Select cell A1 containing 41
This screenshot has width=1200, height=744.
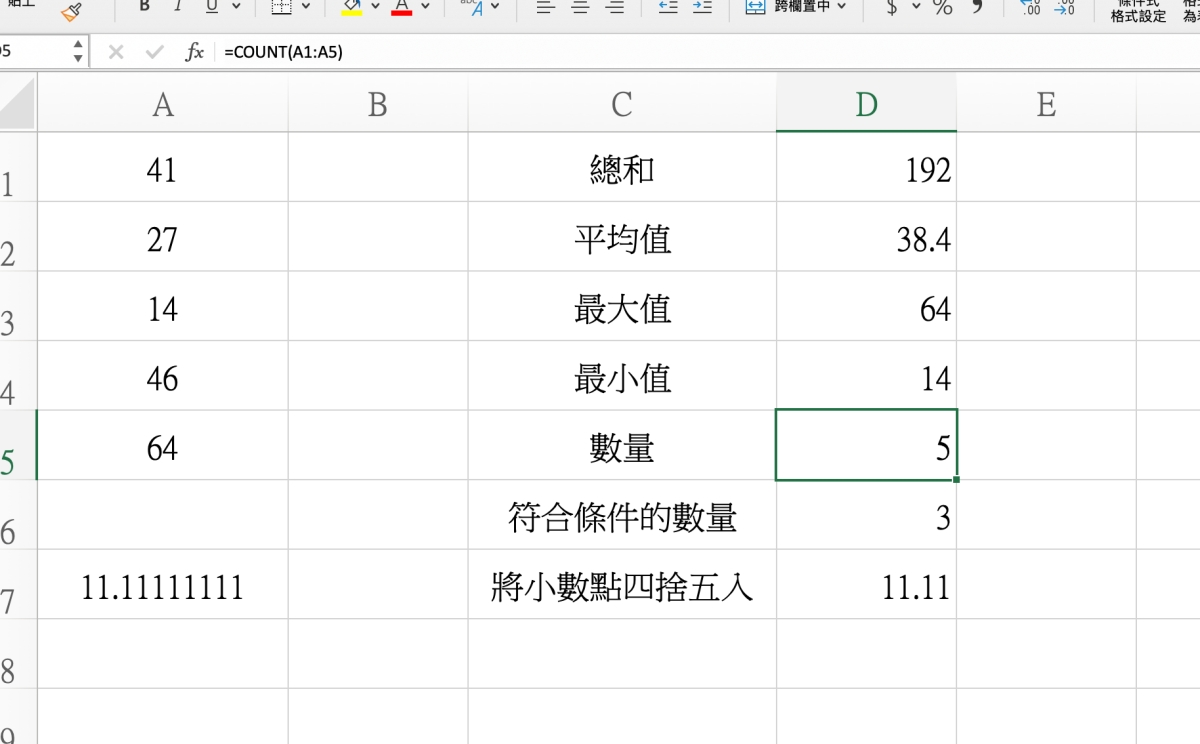(x=163, y=167)
